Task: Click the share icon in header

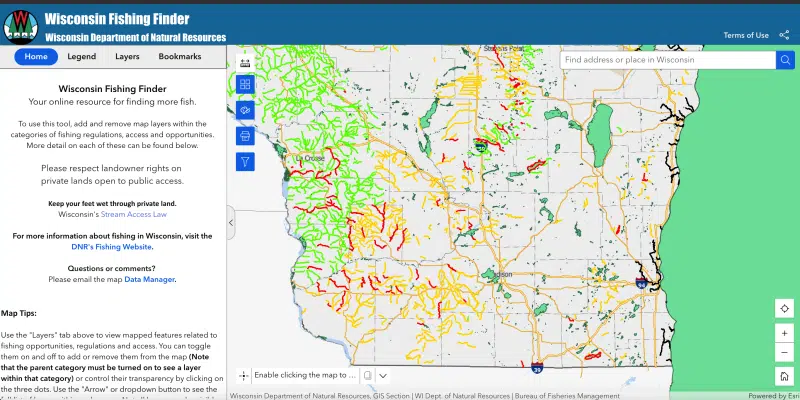Action: coord(784,35)
